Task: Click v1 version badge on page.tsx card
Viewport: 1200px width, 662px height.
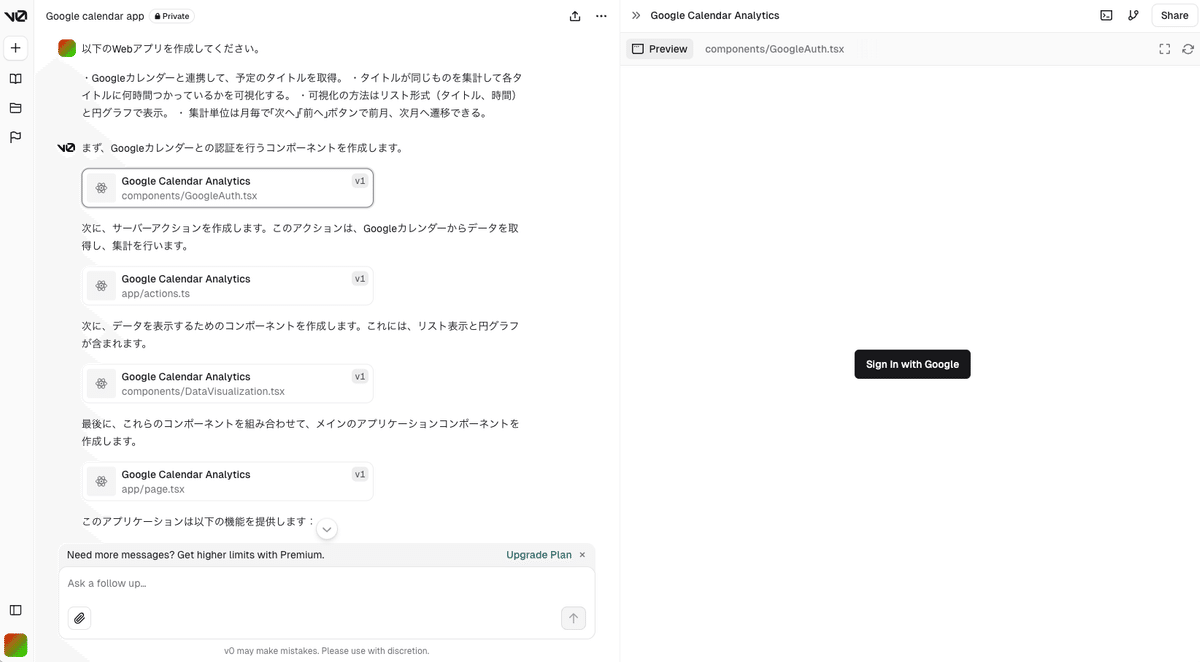Action: click(x=360, y=475)
